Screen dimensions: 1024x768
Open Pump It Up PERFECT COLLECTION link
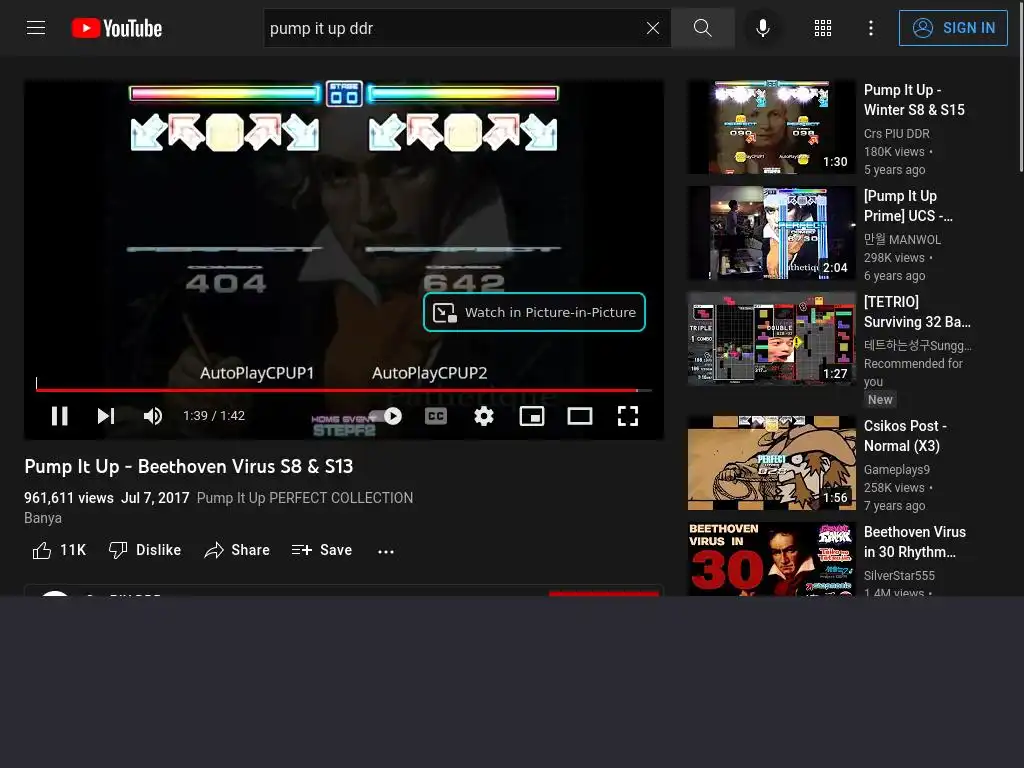click(x=305, y=498)
